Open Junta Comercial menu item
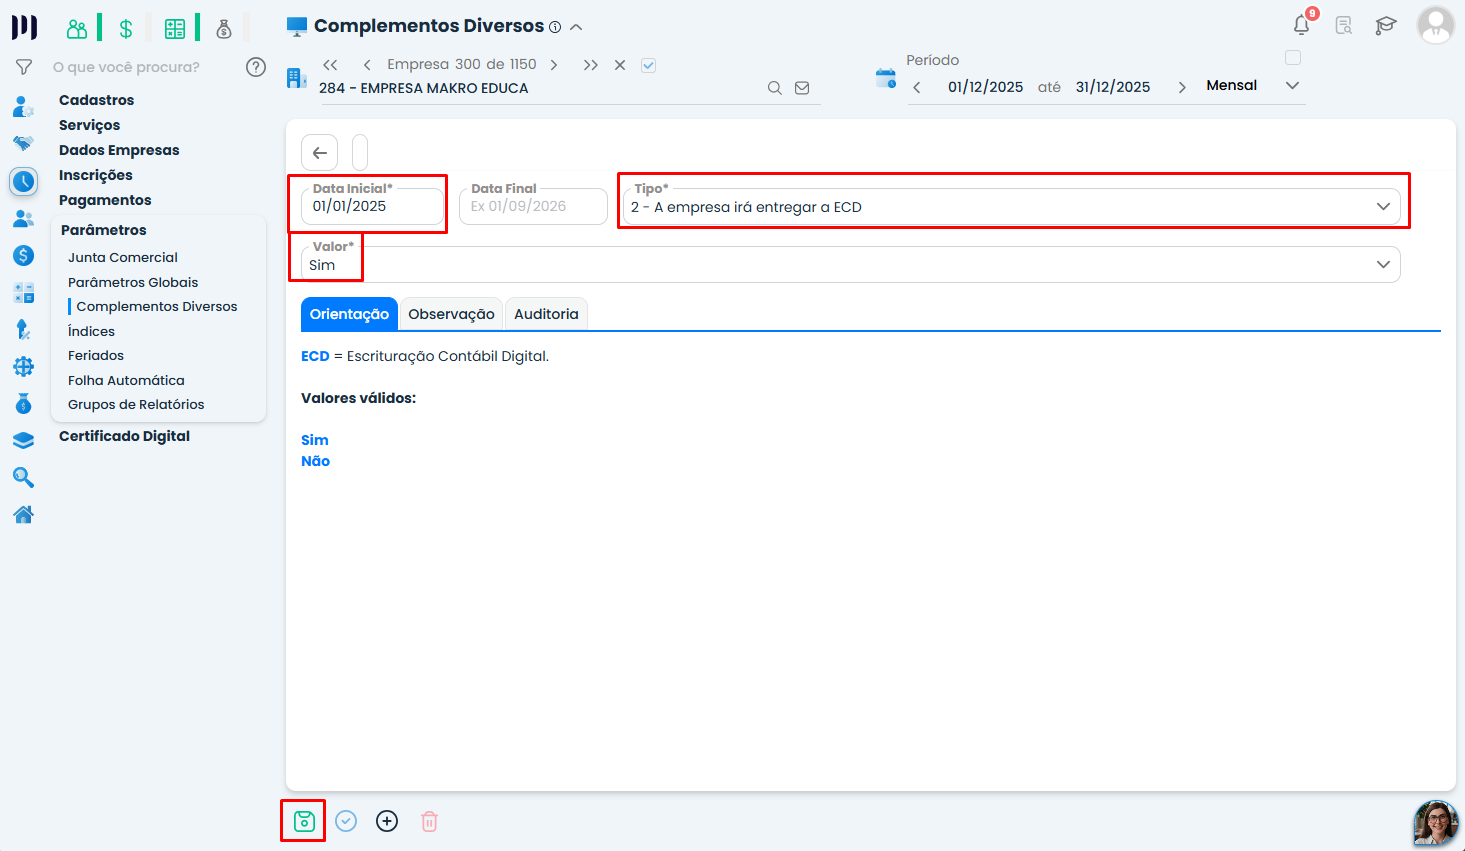This screenshot has height=851, width=1465. tap(123, 257)
